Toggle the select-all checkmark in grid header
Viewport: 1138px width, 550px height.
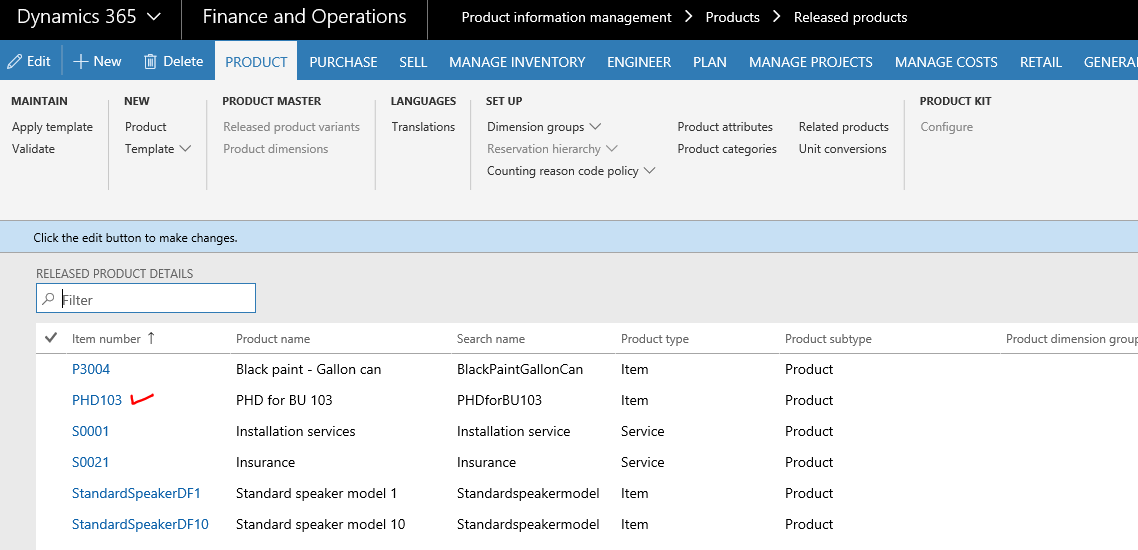[51, 338]
